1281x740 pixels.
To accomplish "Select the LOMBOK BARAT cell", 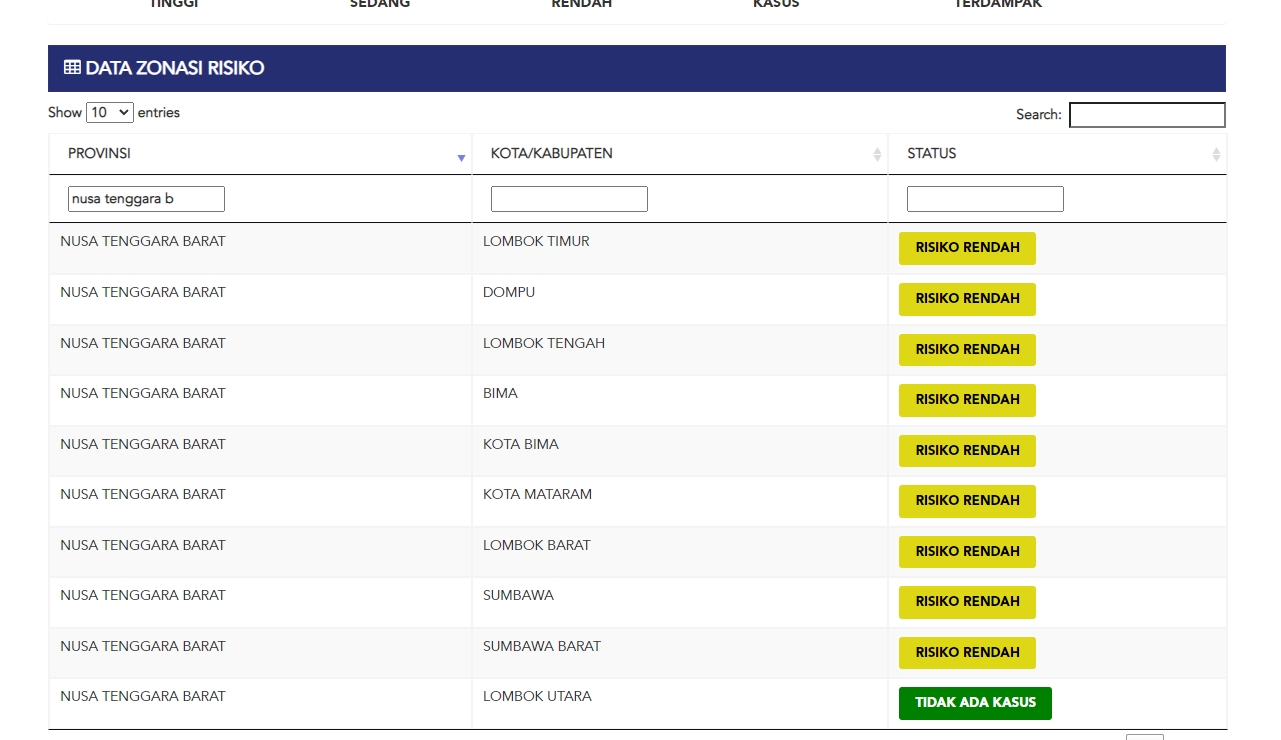I will (x=679, y=552).
